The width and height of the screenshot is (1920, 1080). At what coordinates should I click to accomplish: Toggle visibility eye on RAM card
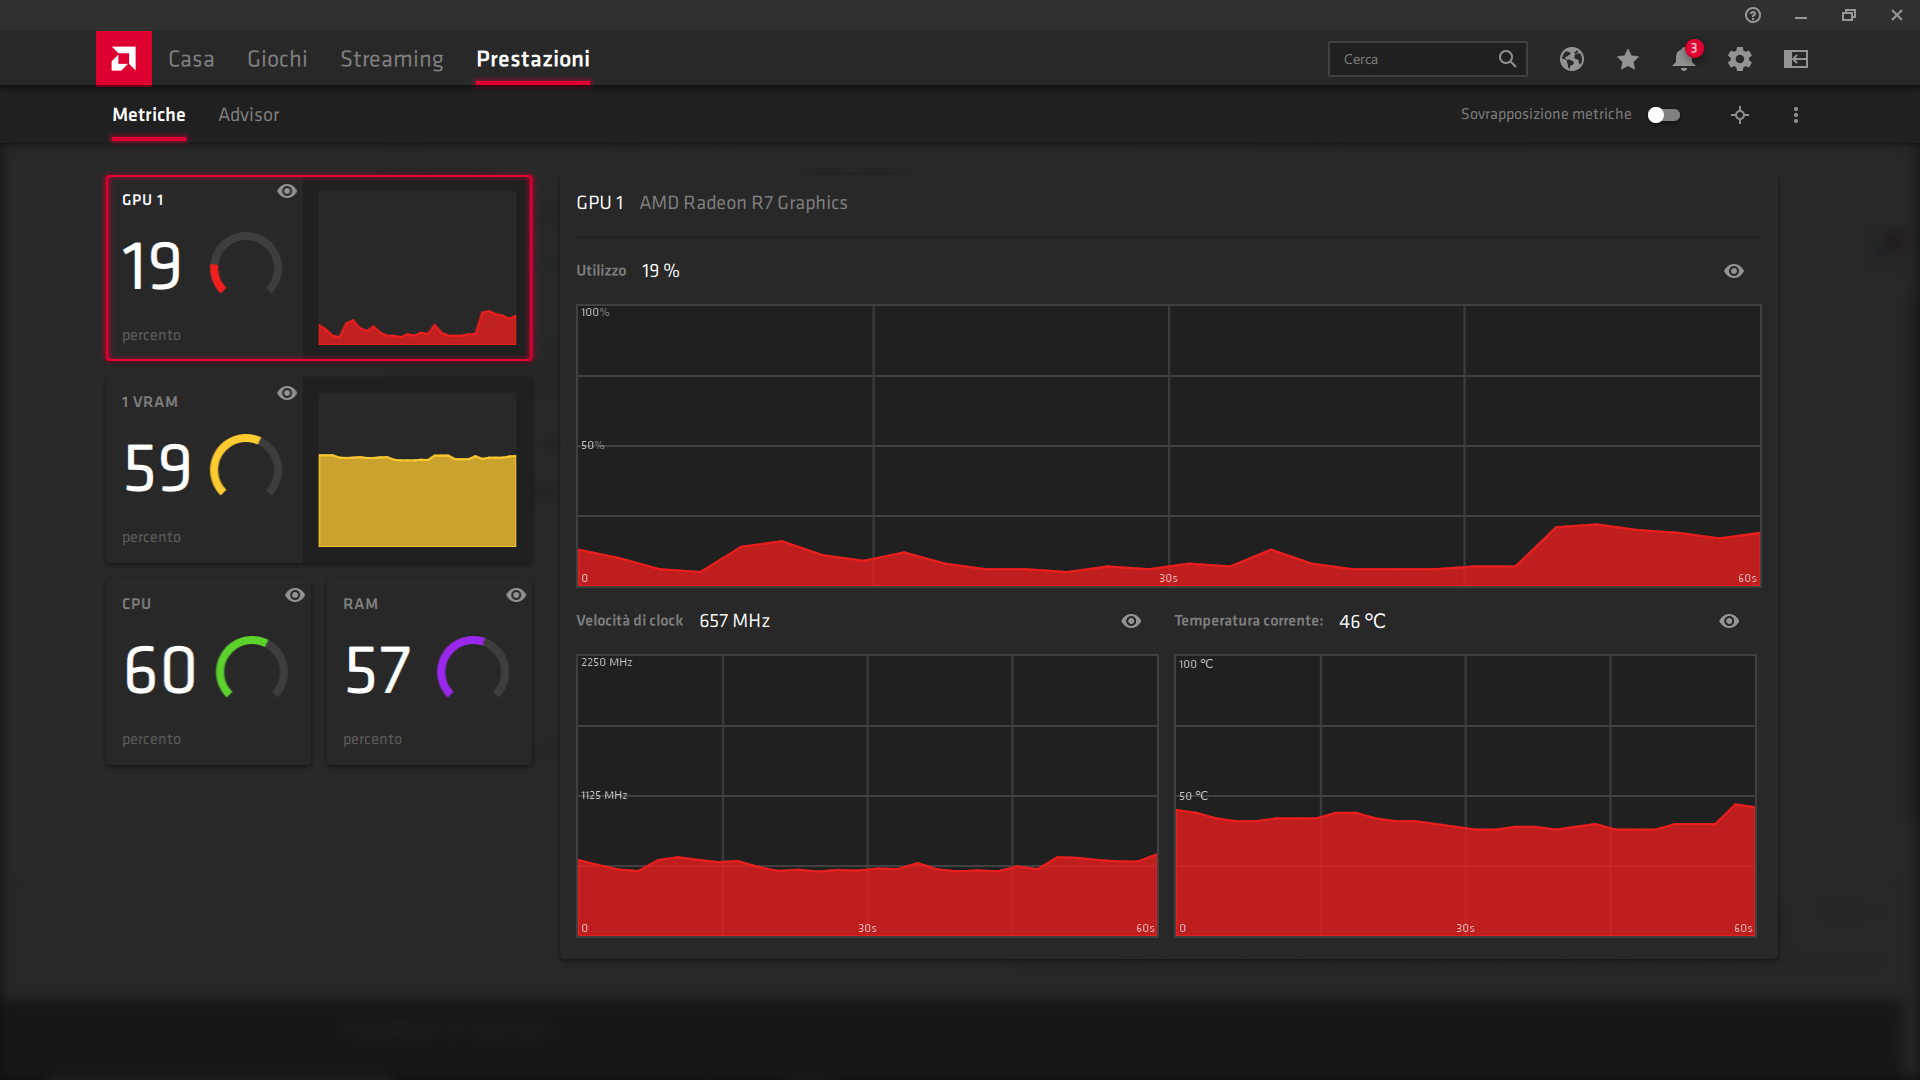click(x=516, y=595)
